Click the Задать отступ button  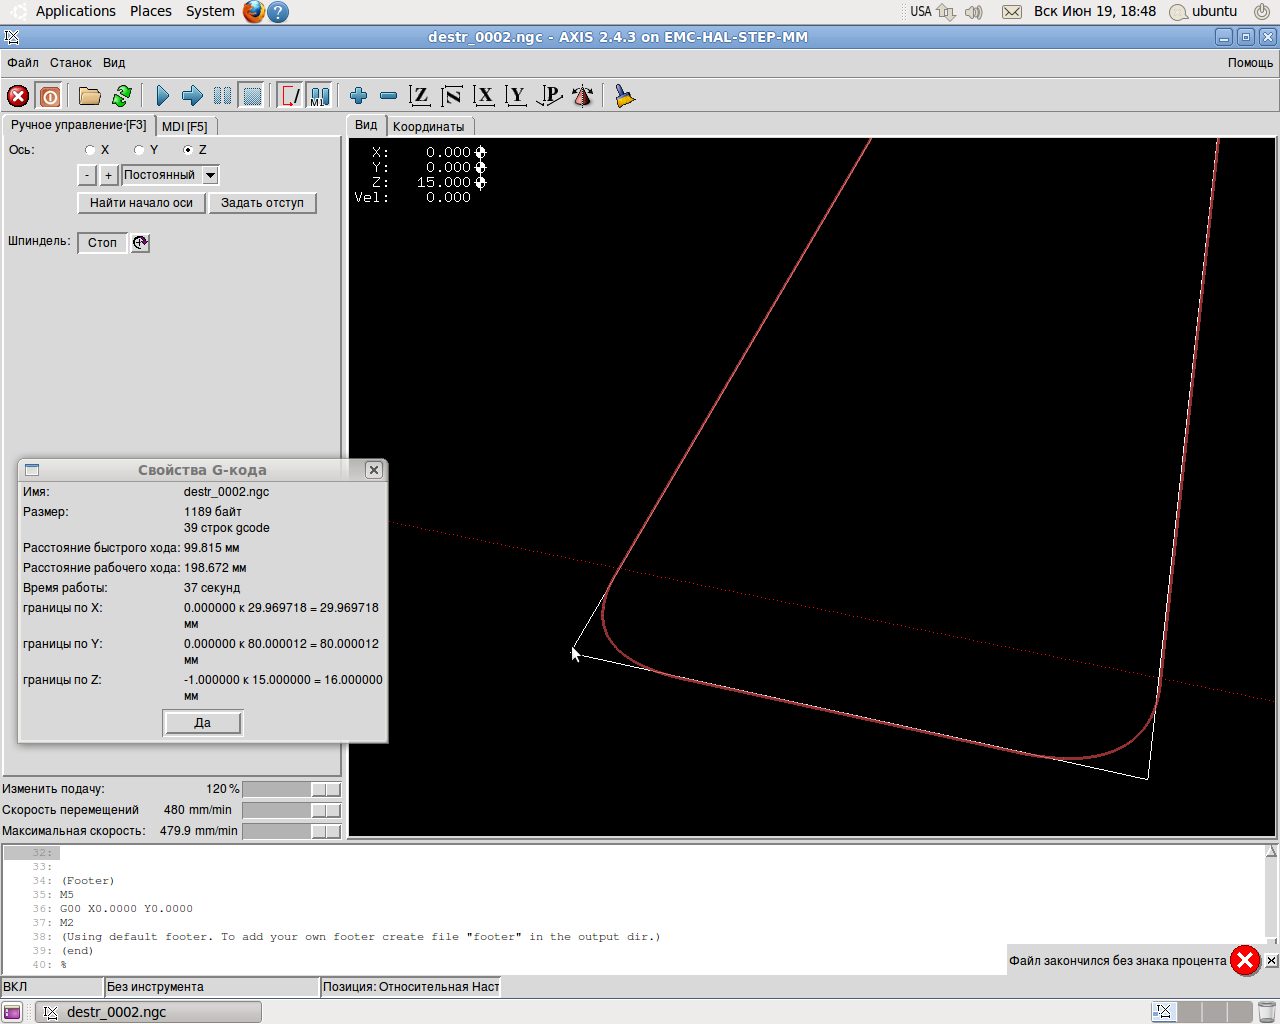[262, 203]
